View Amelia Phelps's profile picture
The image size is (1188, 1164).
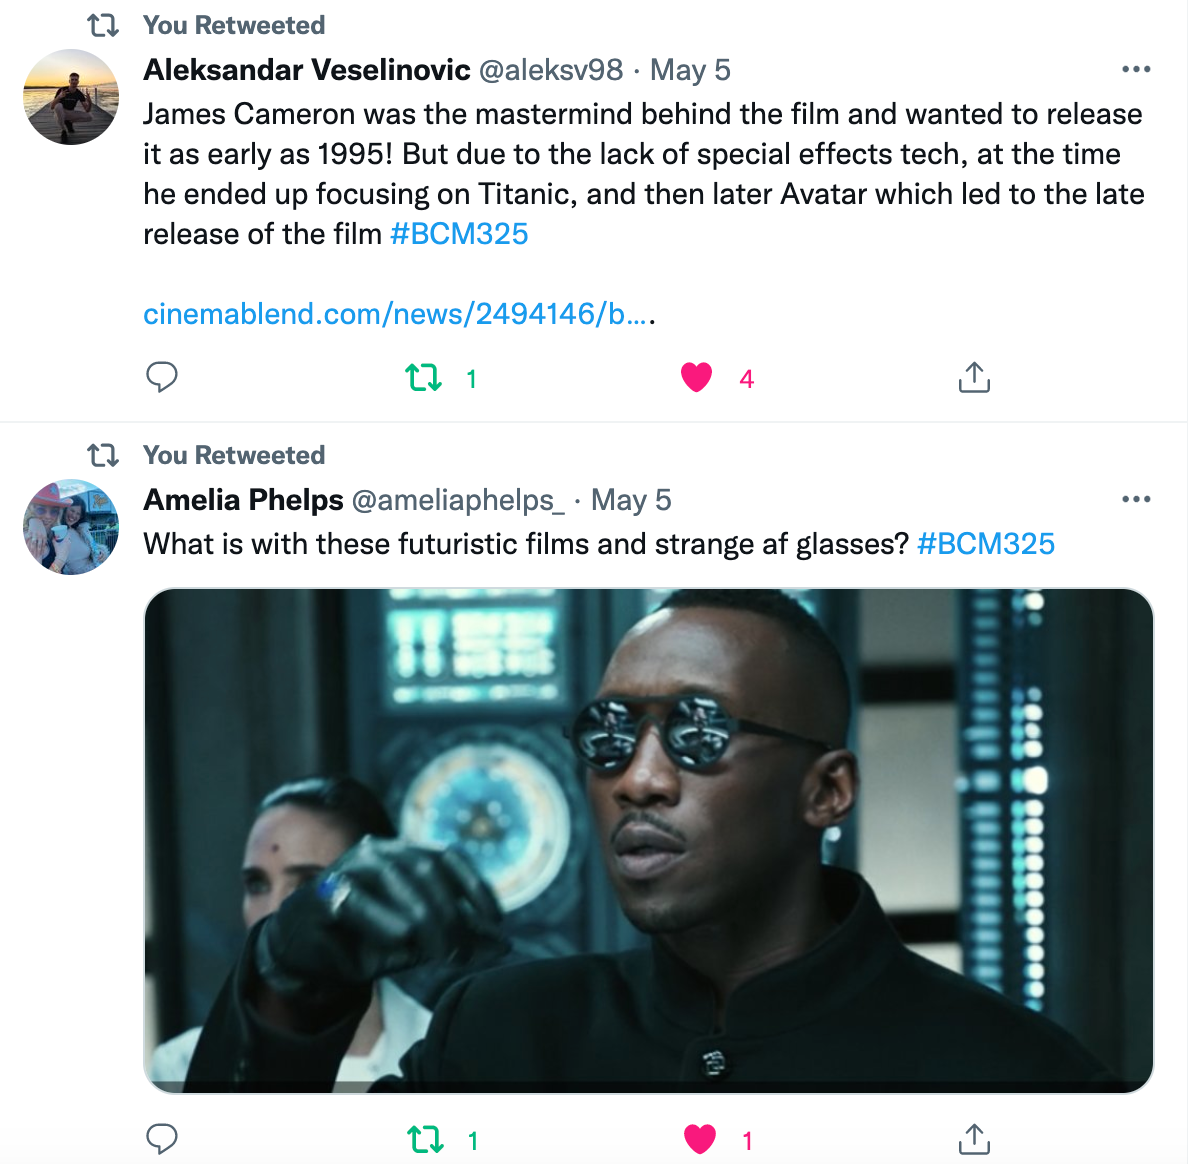pos(71,527)
